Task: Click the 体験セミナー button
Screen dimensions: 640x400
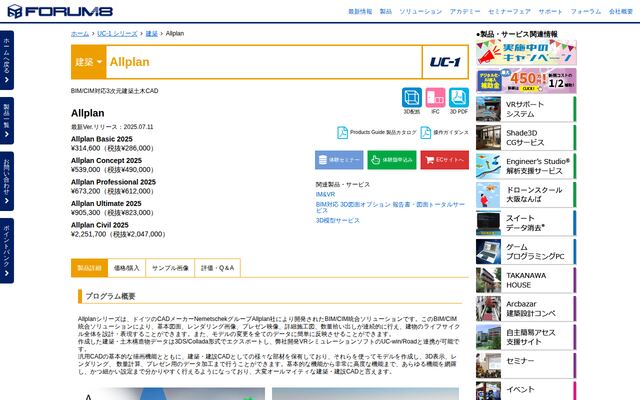Action: 339,160
